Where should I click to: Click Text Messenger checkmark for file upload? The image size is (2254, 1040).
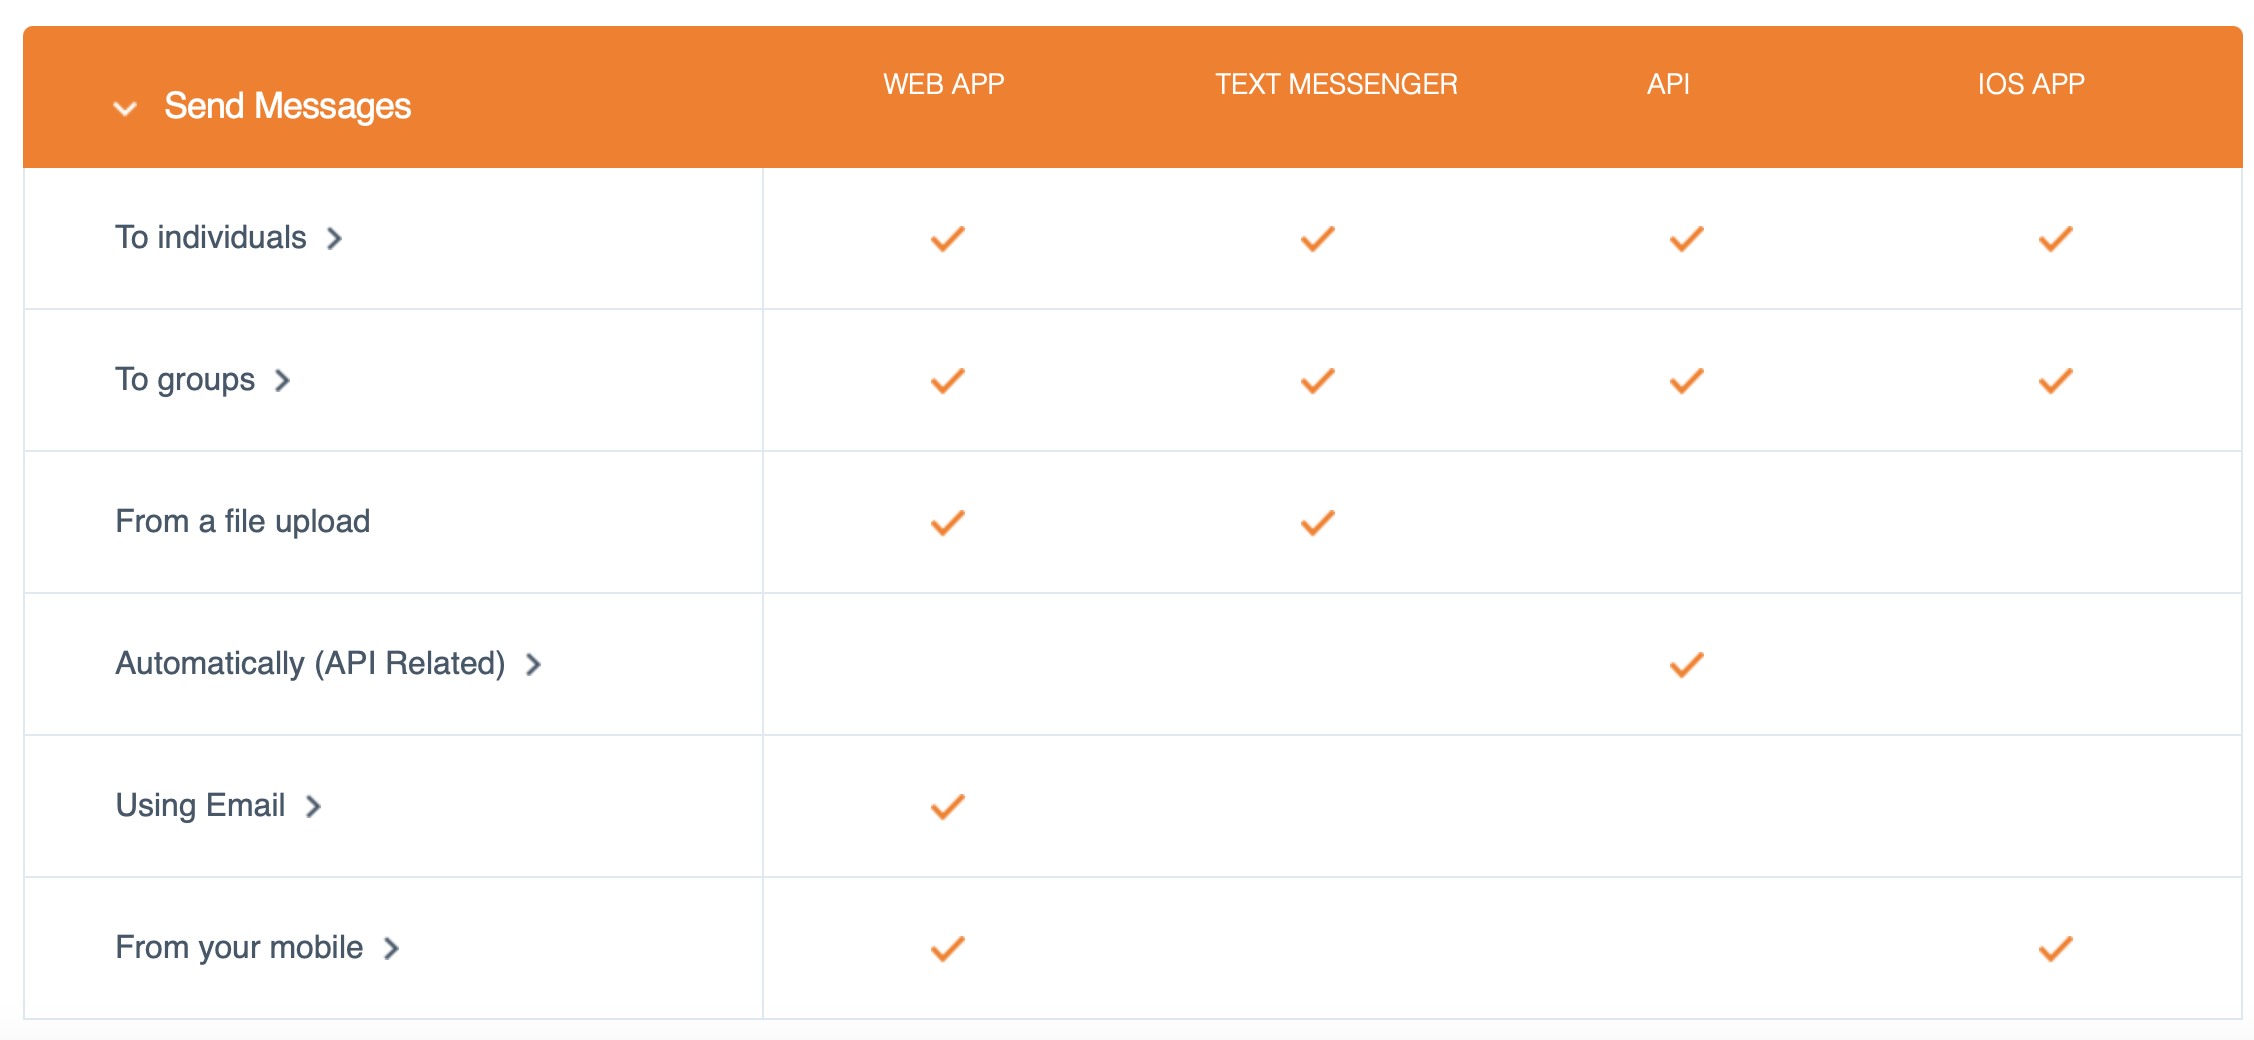[1318, 523]
